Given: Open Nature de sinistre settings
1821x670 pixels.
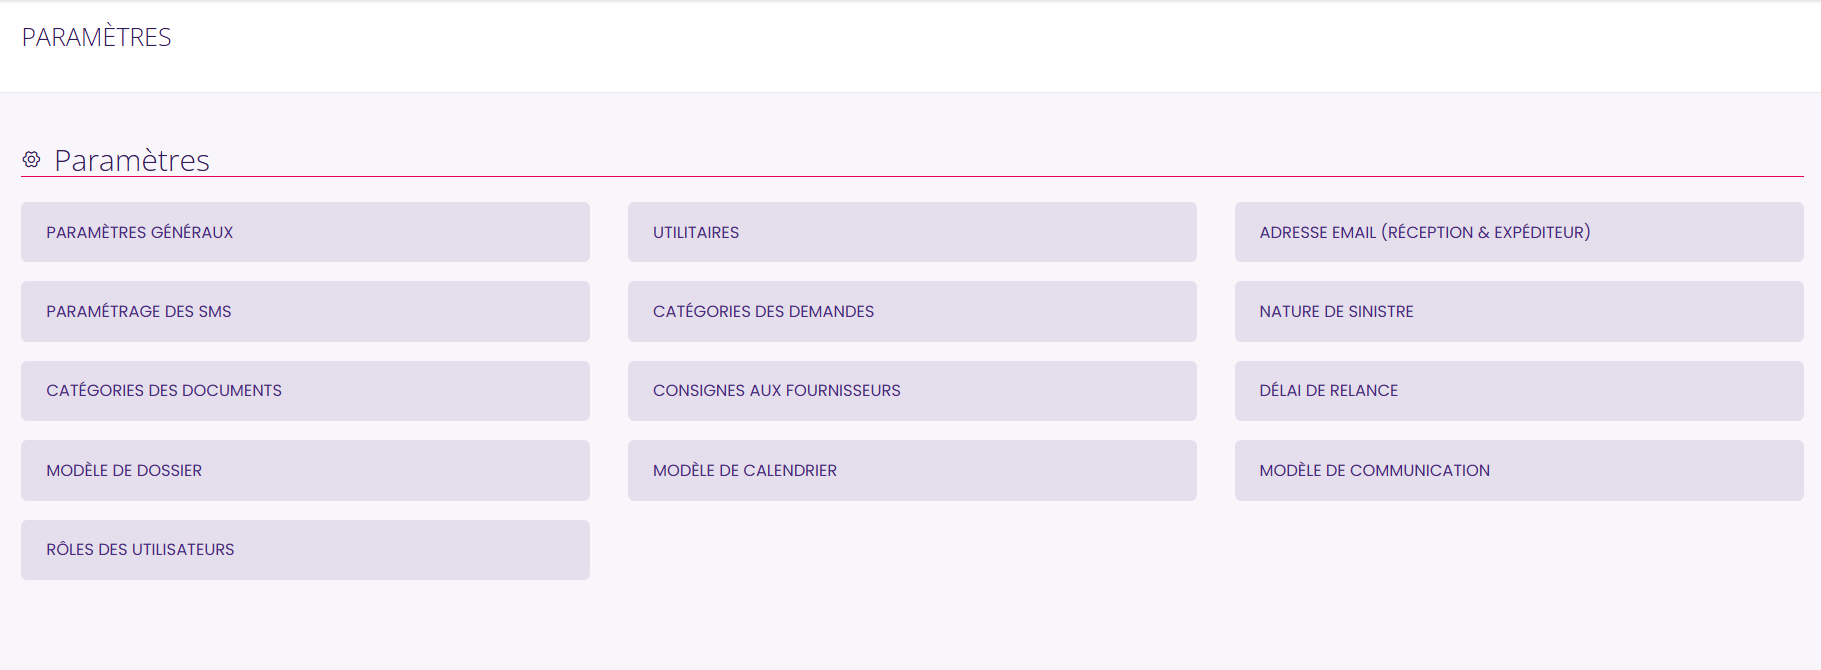Looking at the screenshot, I should tap(1519, 311).
